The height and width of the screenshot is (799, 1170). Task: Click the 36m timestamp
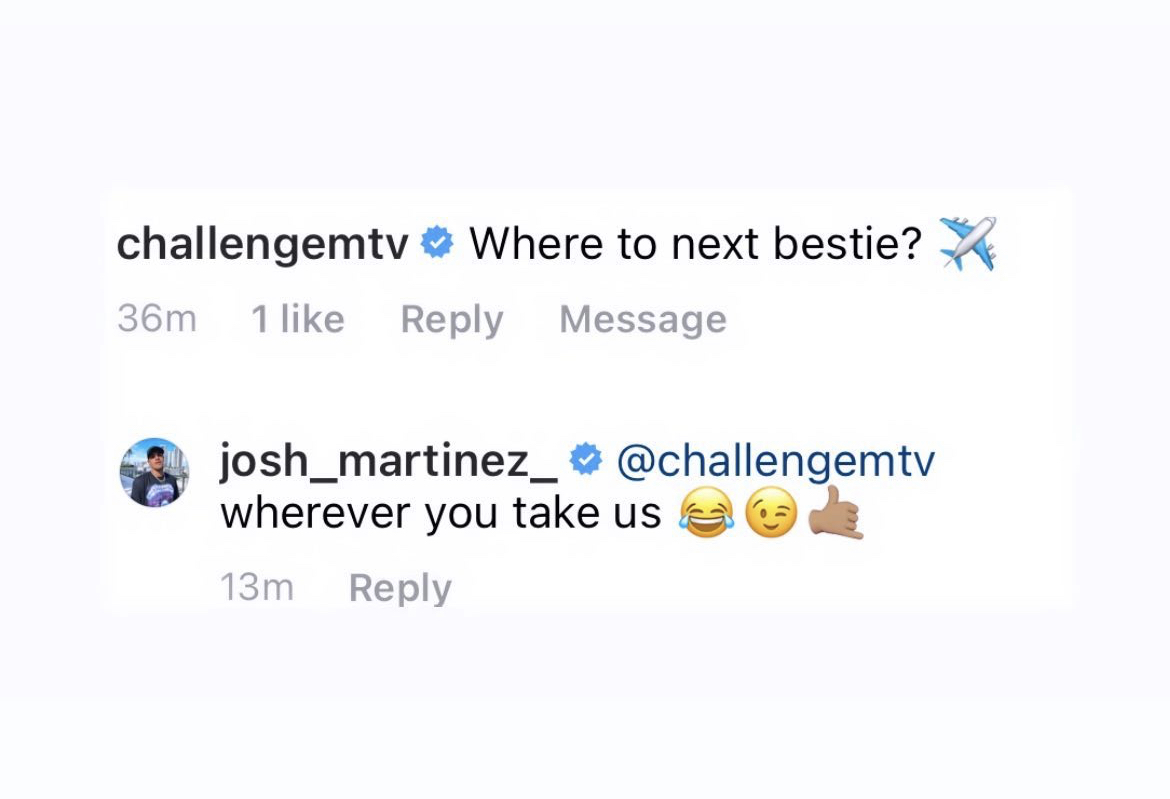(x=157, y=319)
